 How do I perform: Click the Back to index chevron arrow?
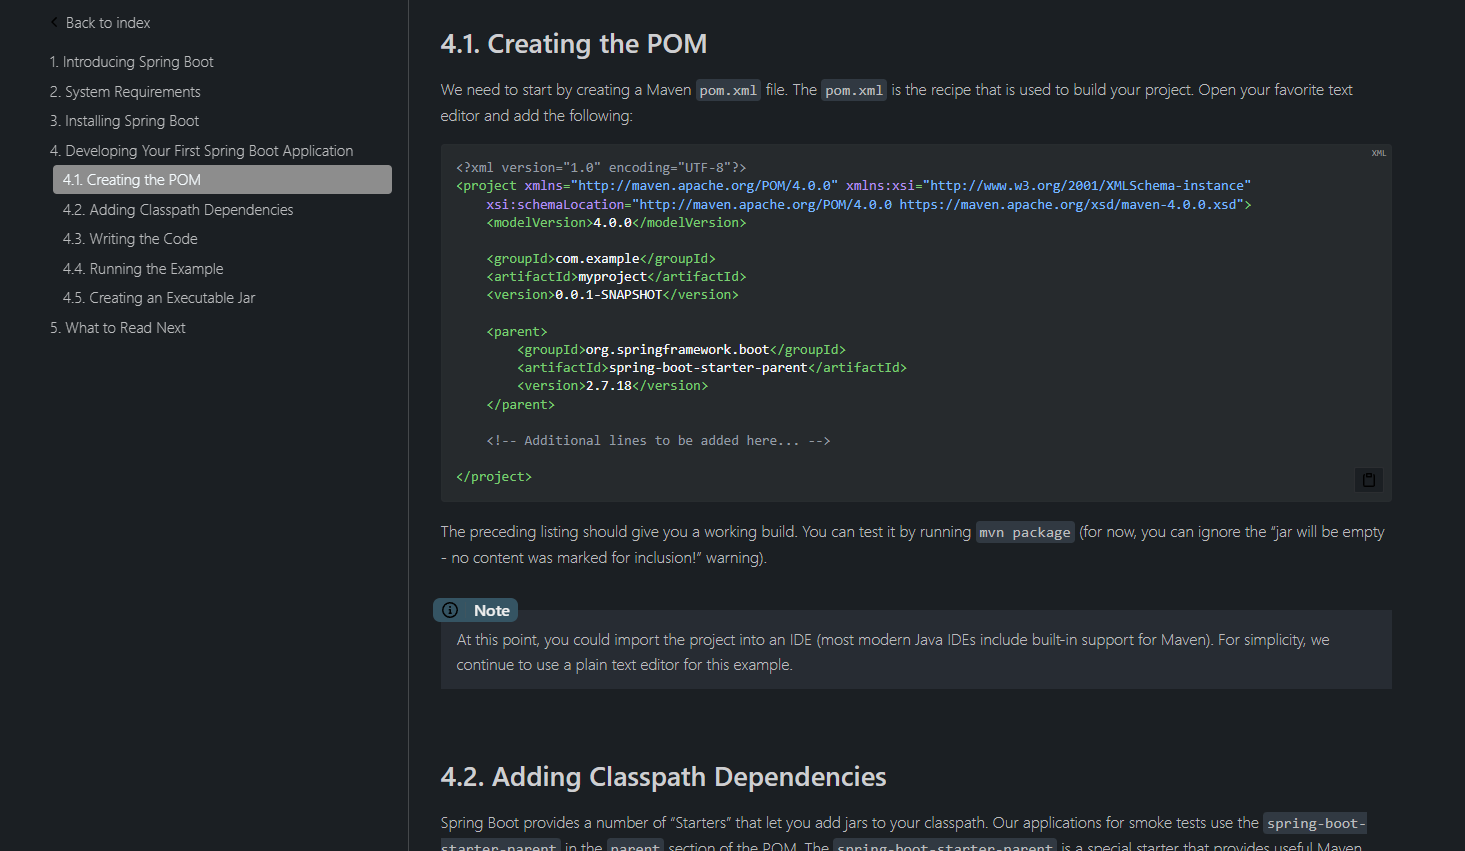(x=54, y=22)
